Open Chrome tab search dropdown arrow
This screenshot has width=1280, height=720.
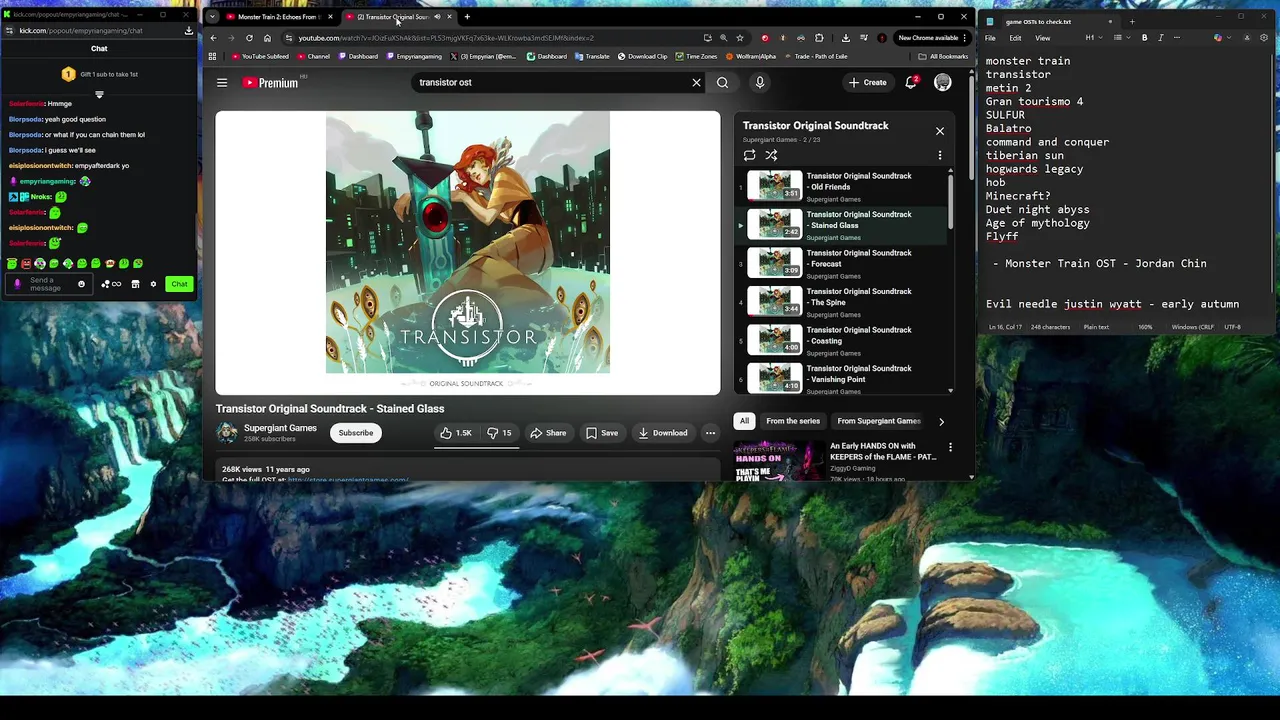pos(212,17)
